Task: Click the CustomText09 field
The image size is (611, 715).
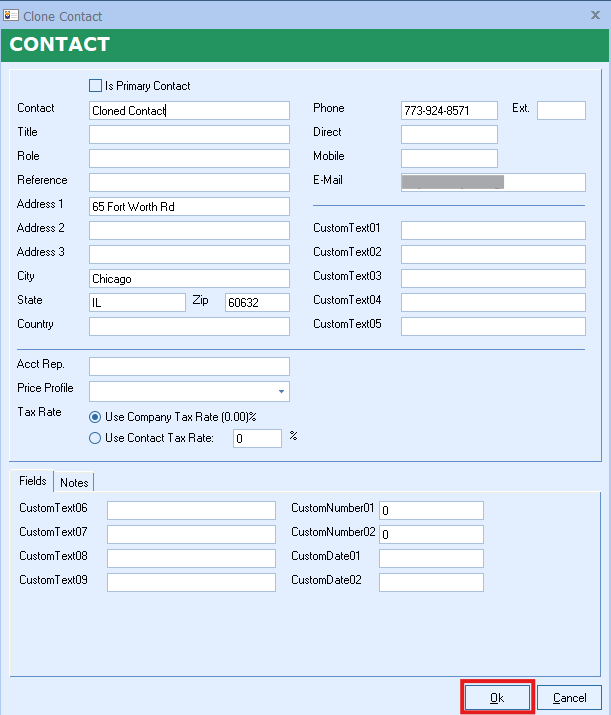Action: (x=192, y=582)
